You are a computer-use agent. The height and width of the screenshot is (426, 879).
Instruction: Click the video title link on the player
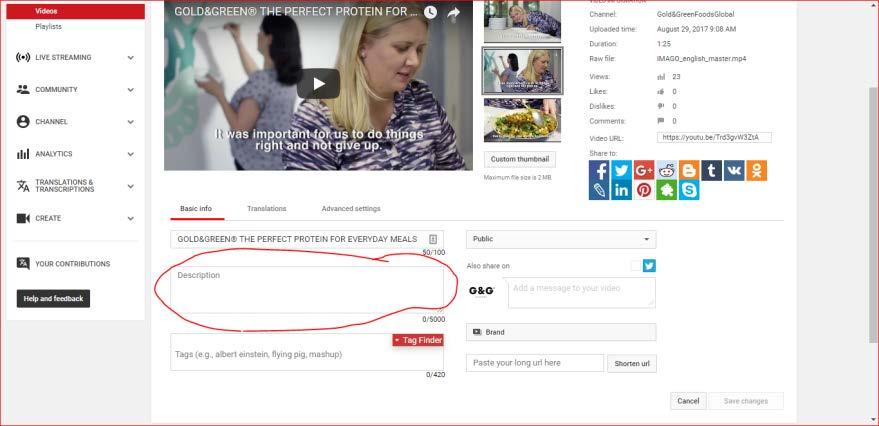[x=296, y=11]
